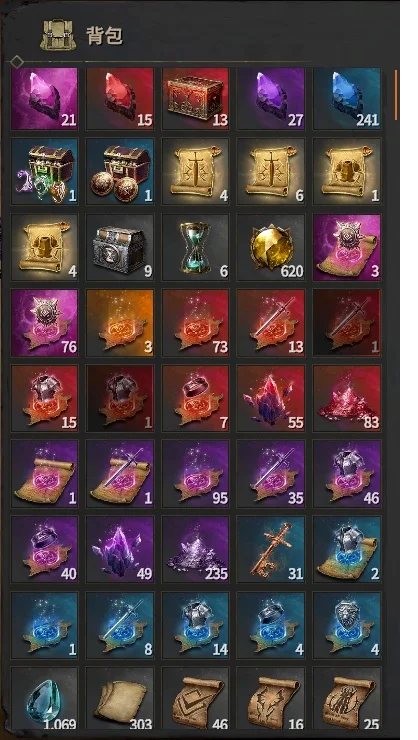Image resolution: width=418 pixels, height=740 pixels.
Task: Select the red crystal cluster with 55
Action: coord(271,398)
